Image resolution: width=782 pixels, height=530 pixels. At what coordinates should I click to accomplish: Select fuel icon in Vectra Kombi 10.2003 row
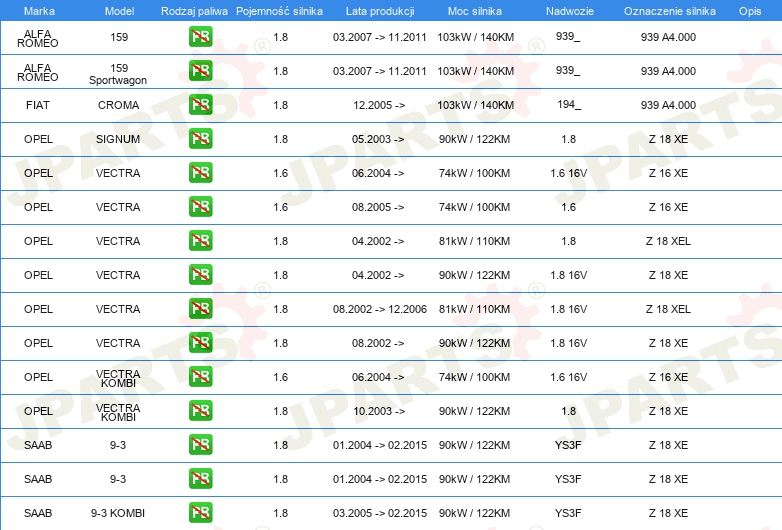200,411
